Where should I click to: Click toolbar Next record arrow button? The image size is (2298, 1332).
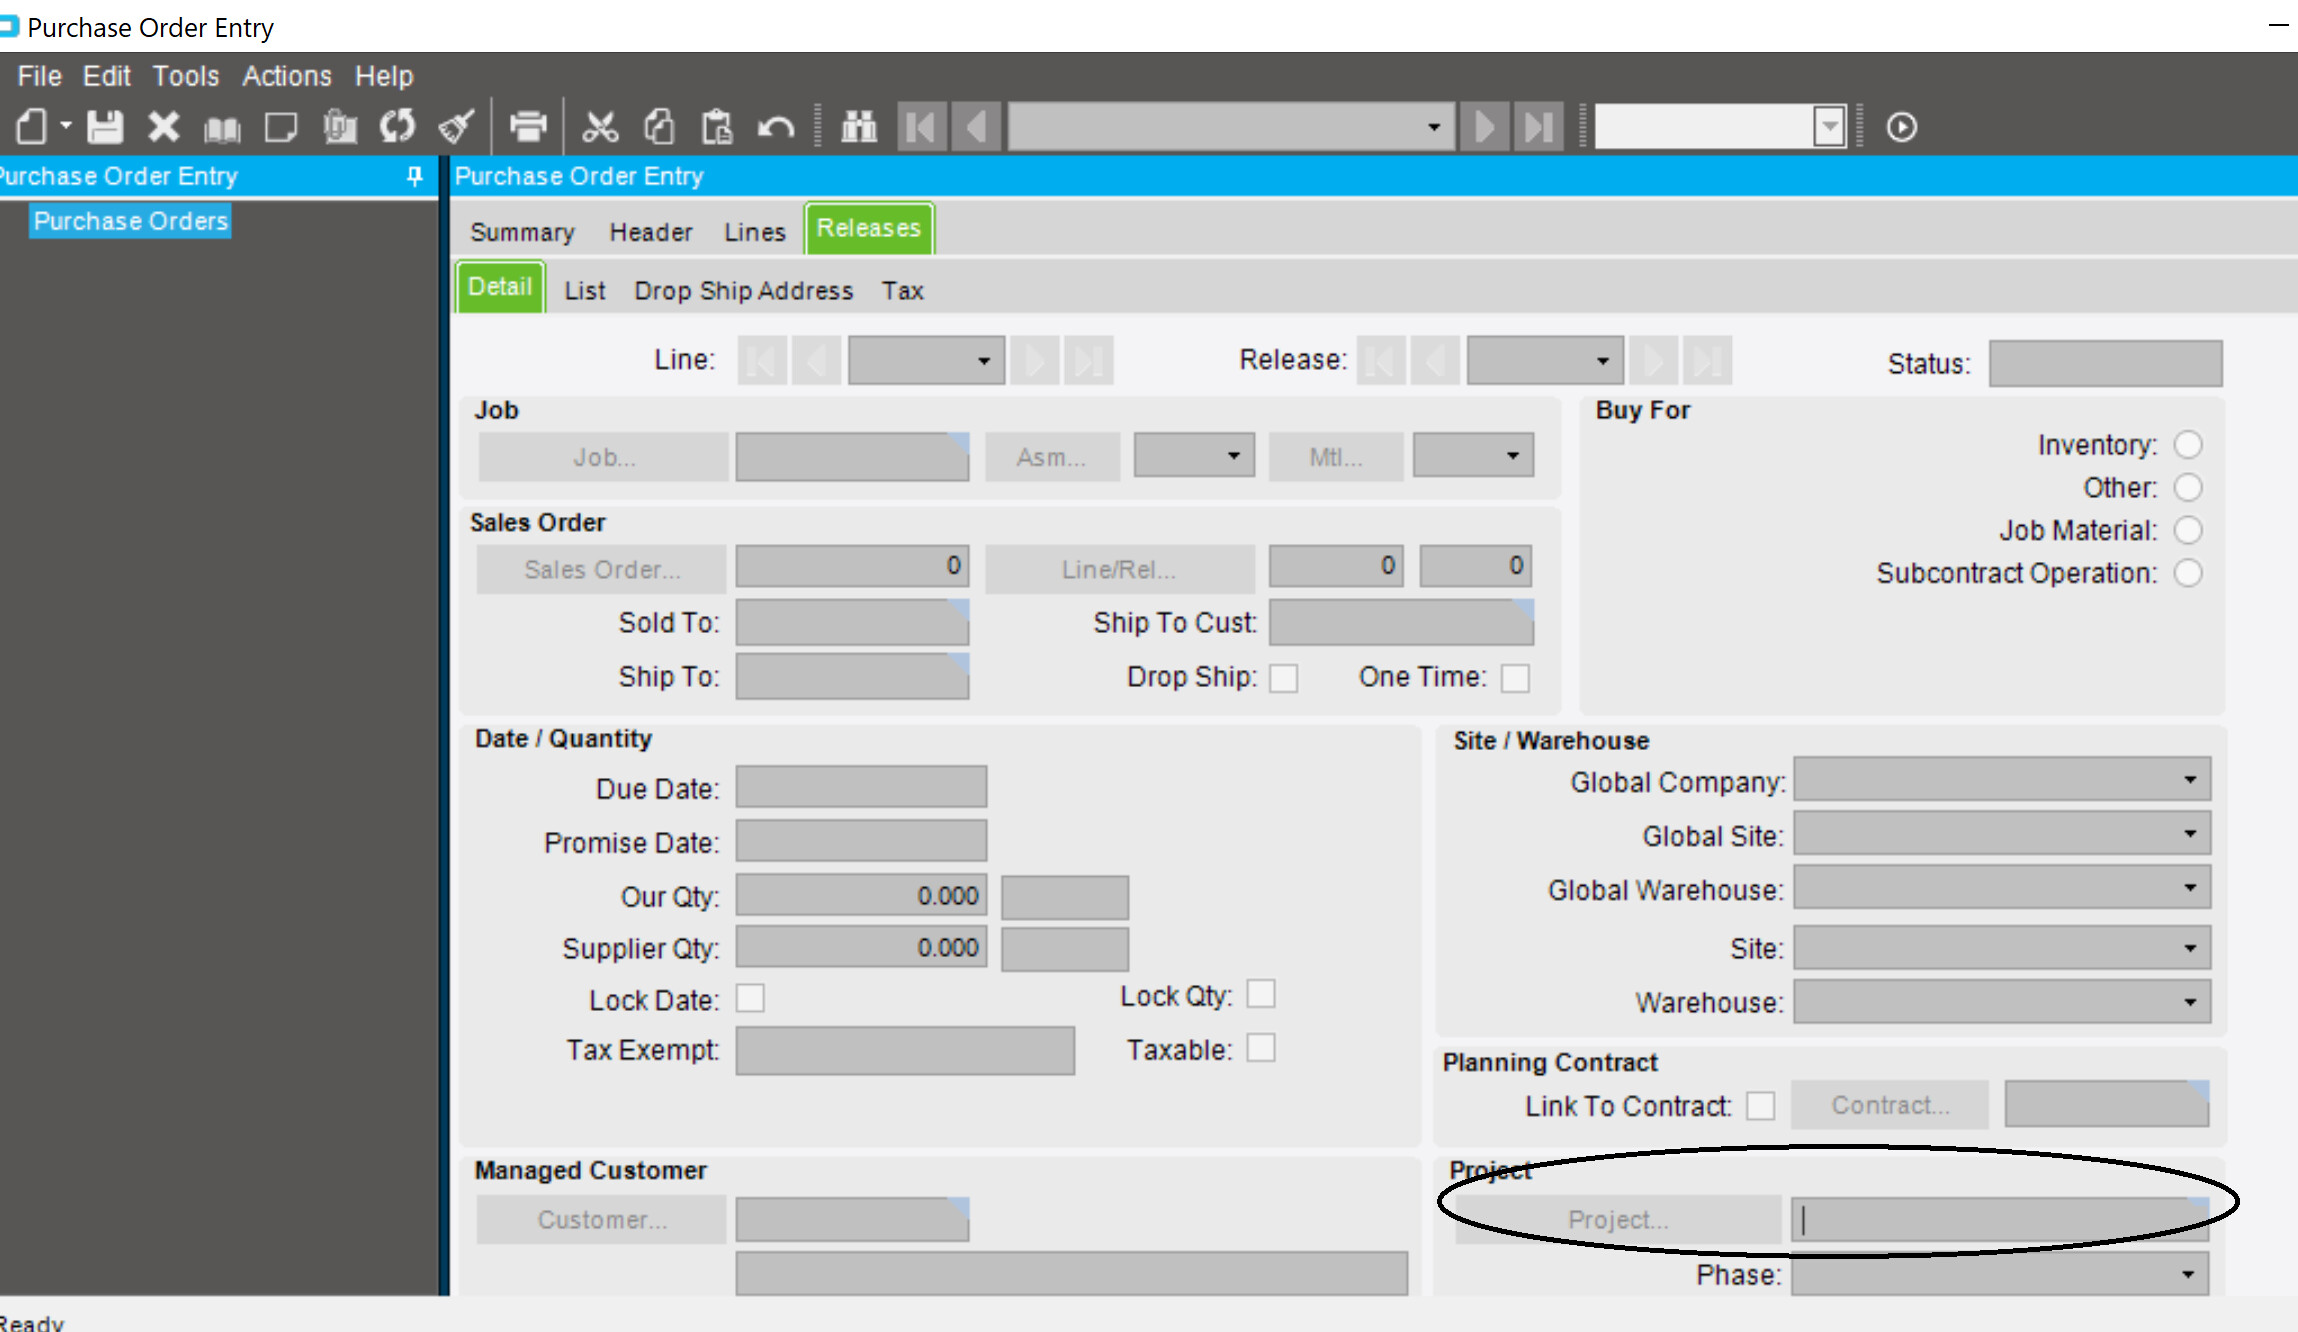point(1485,127)
